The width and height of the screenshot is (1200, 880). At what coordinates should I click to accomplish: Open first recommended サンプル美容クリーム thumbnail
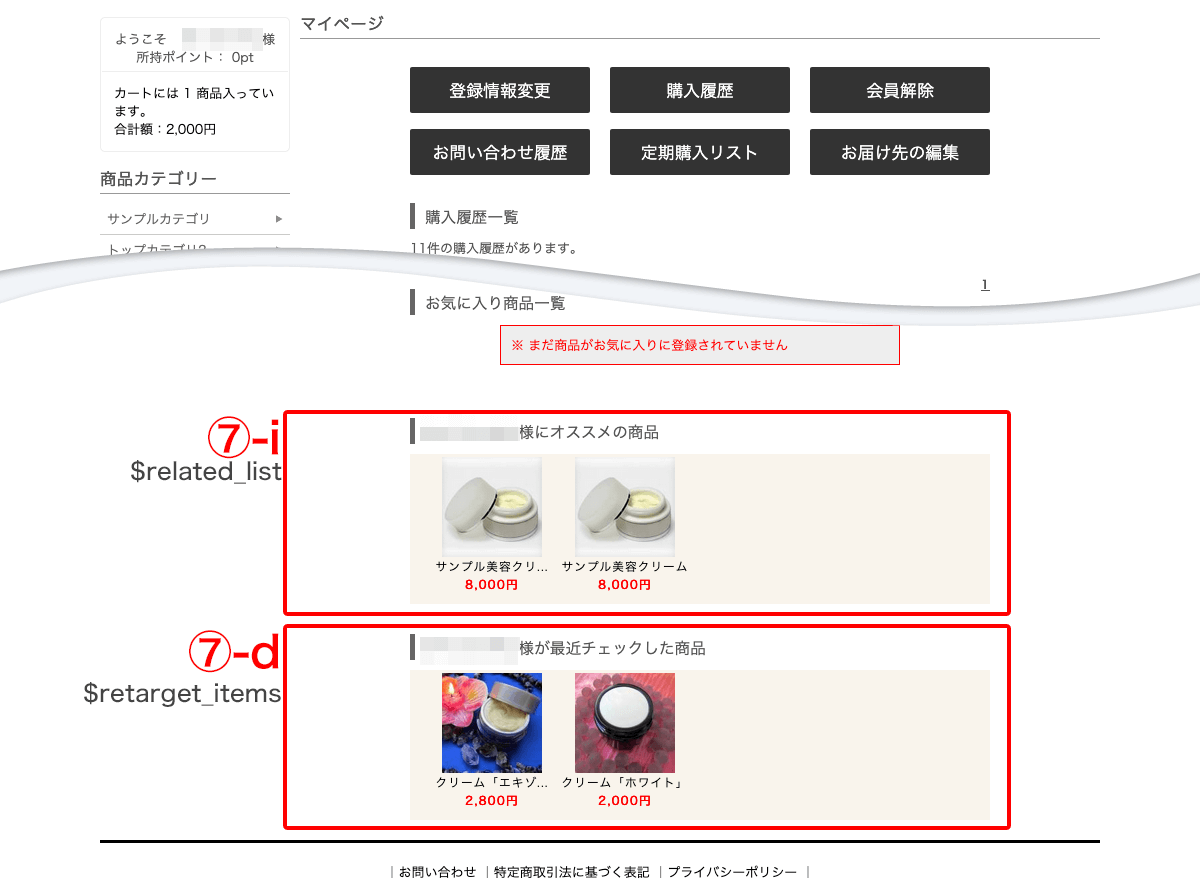coord(492,507)
